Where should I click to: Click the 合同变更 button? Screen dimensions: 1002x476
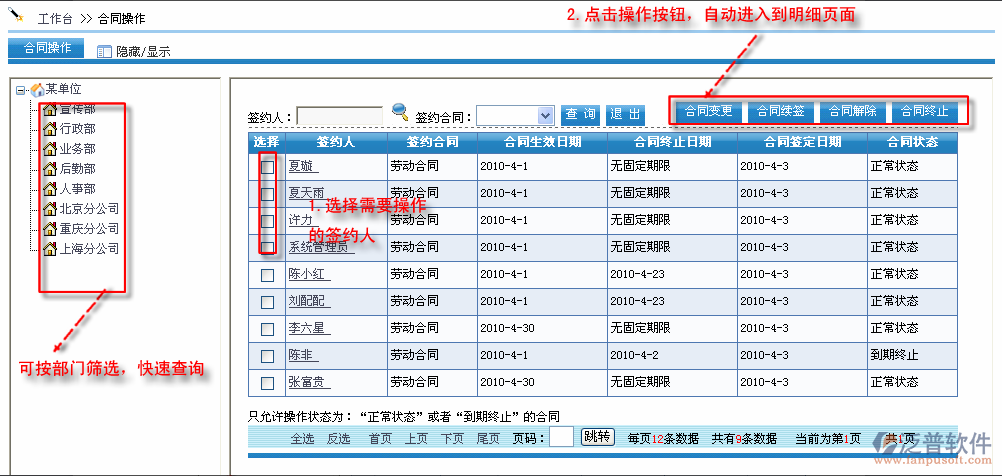pos(708,111)
